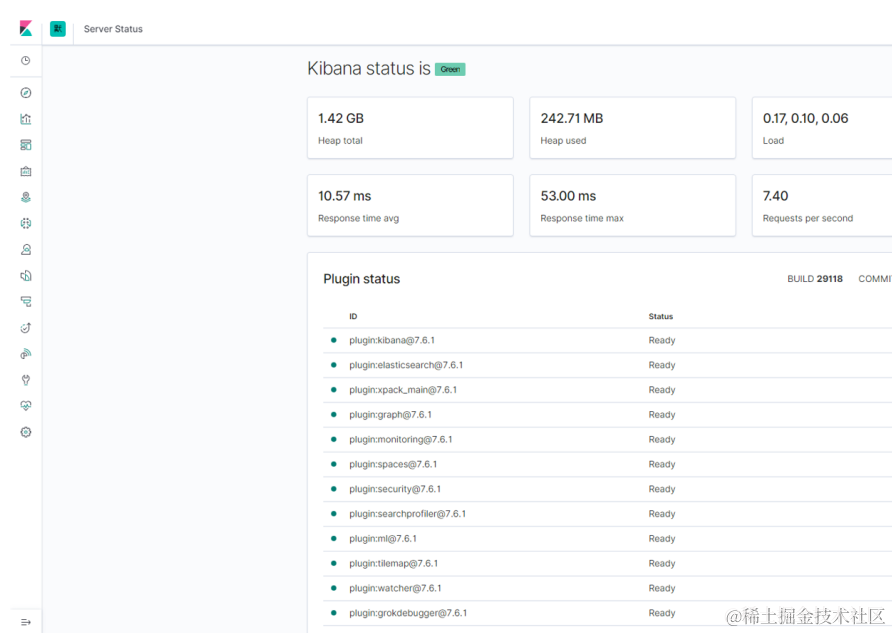Open the Canvas icon in sidebar
Screen dimensions: 892x633
point(26,171)
